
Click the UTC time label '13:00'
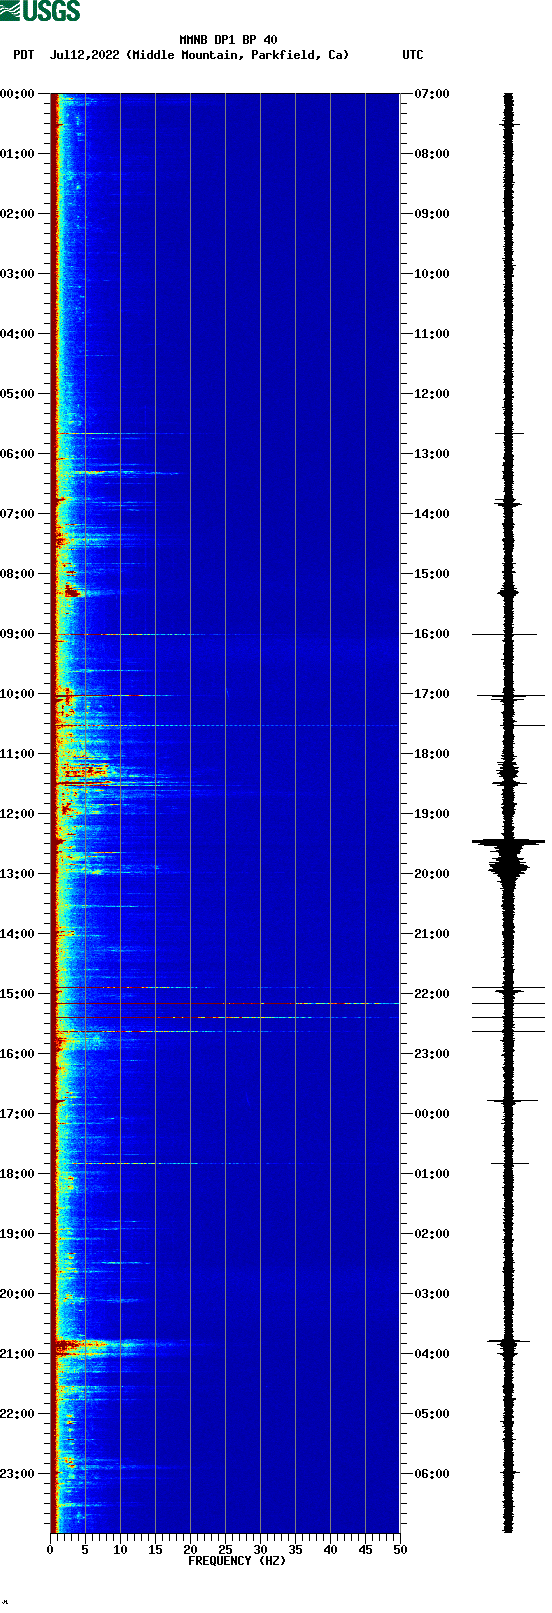coord(432,454)
